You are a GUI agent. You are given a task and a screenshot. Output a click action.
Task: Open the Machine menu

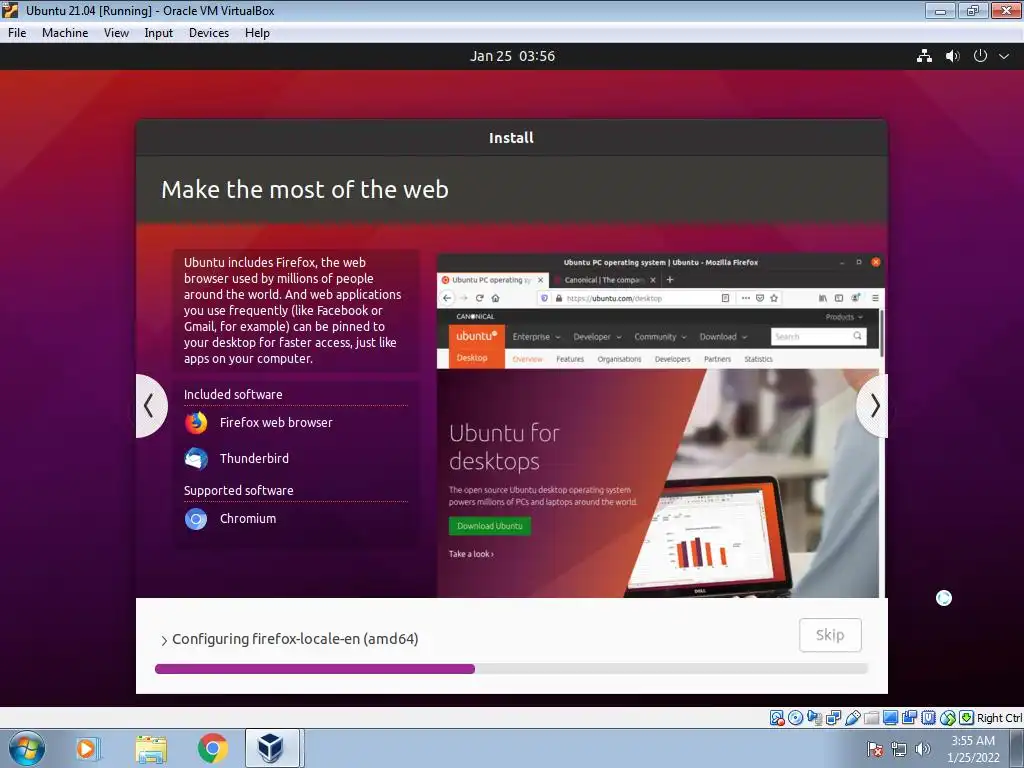point(65,33)
